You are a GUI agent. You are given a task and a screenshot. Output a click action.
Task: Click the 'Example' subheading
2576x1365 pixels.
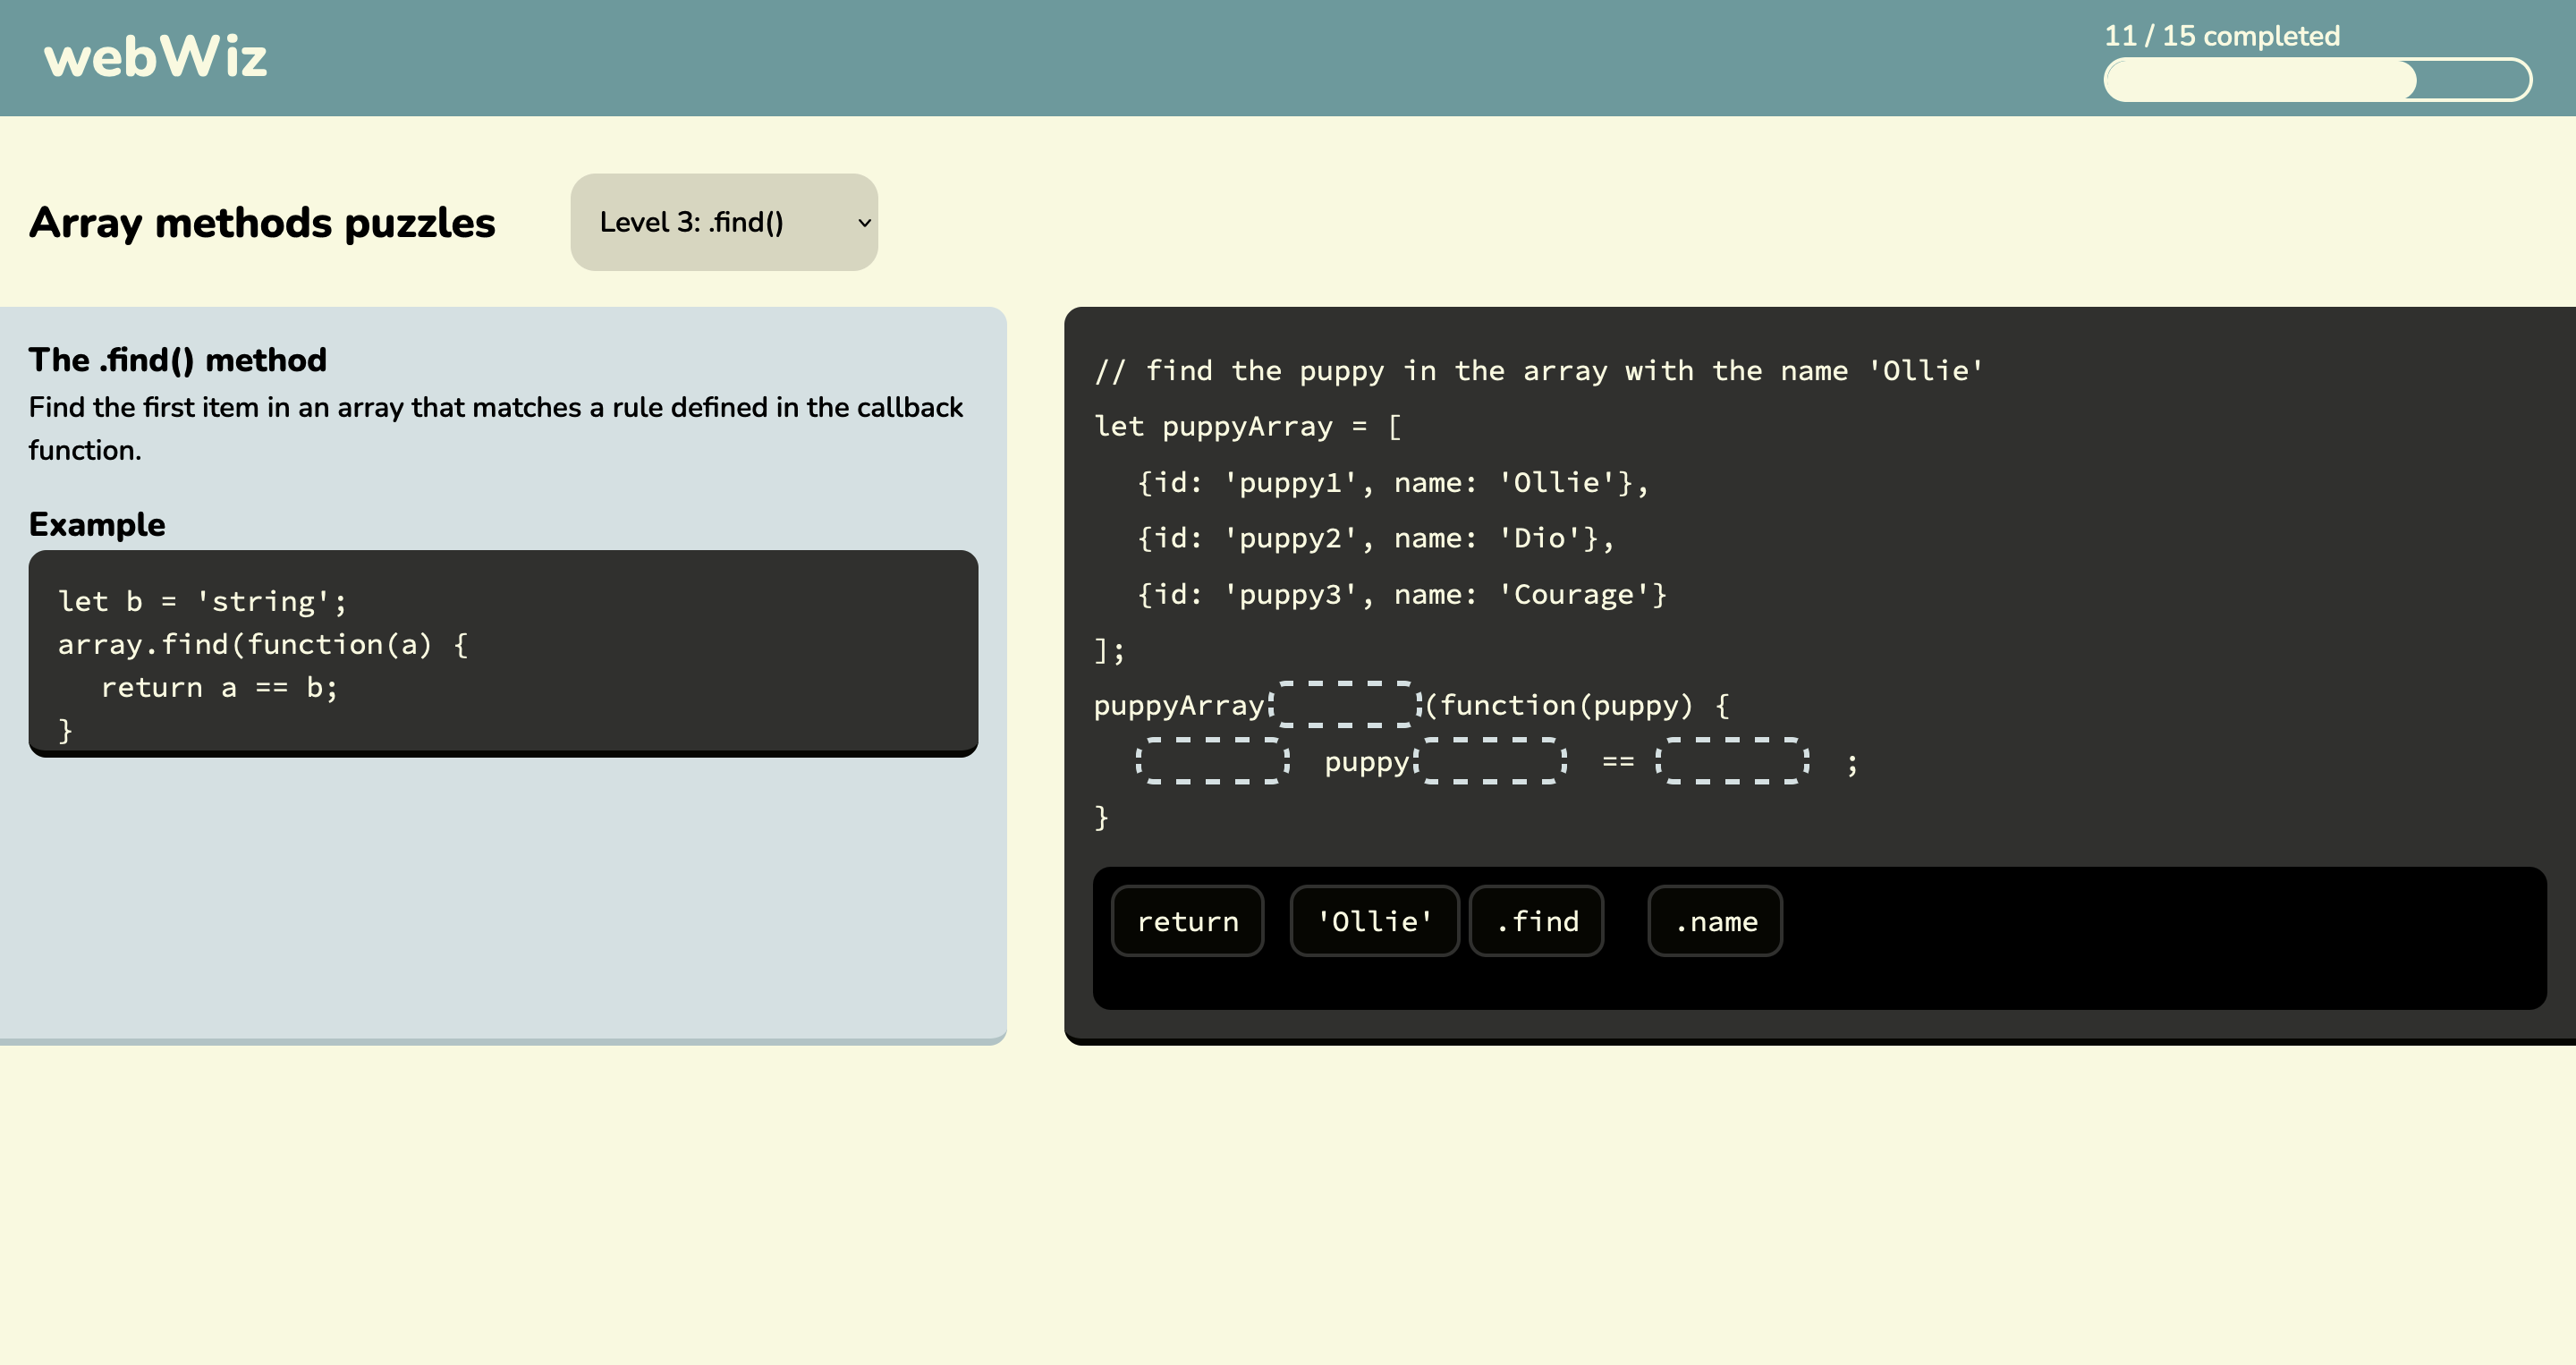tap(97, 525)
